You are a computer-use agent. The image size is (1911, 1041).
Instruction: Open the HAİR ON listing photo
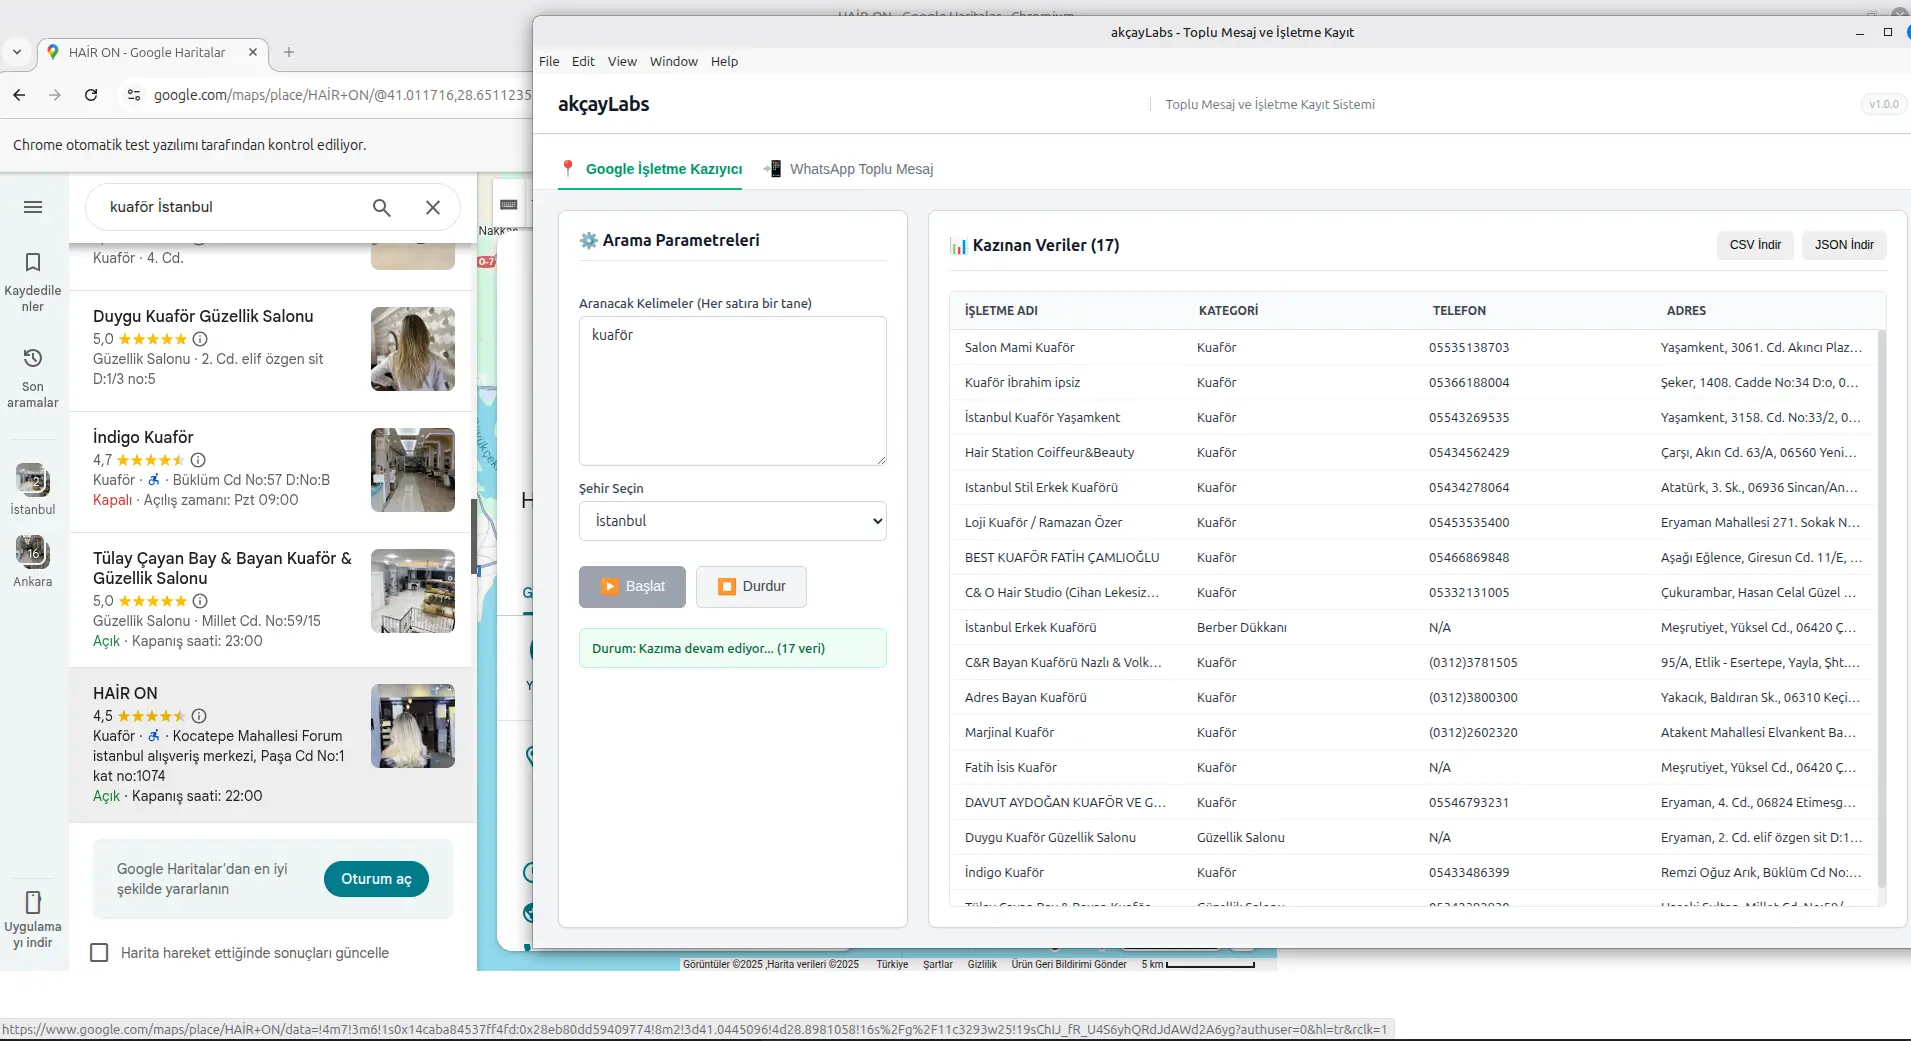(413, 726)
